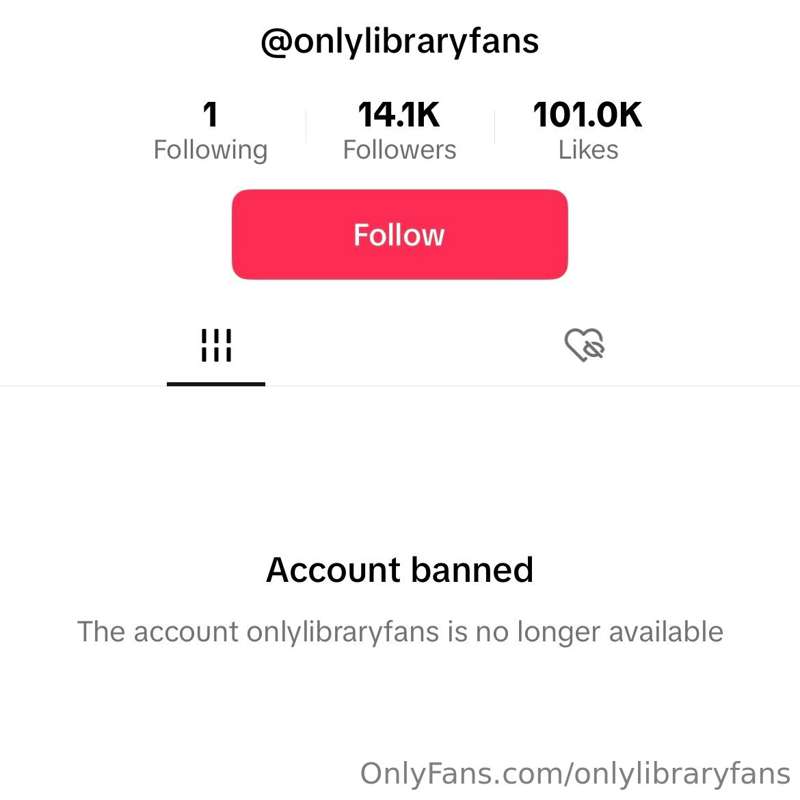
Task: Tap the 101.0K likes count
Action: pos(588,114)
